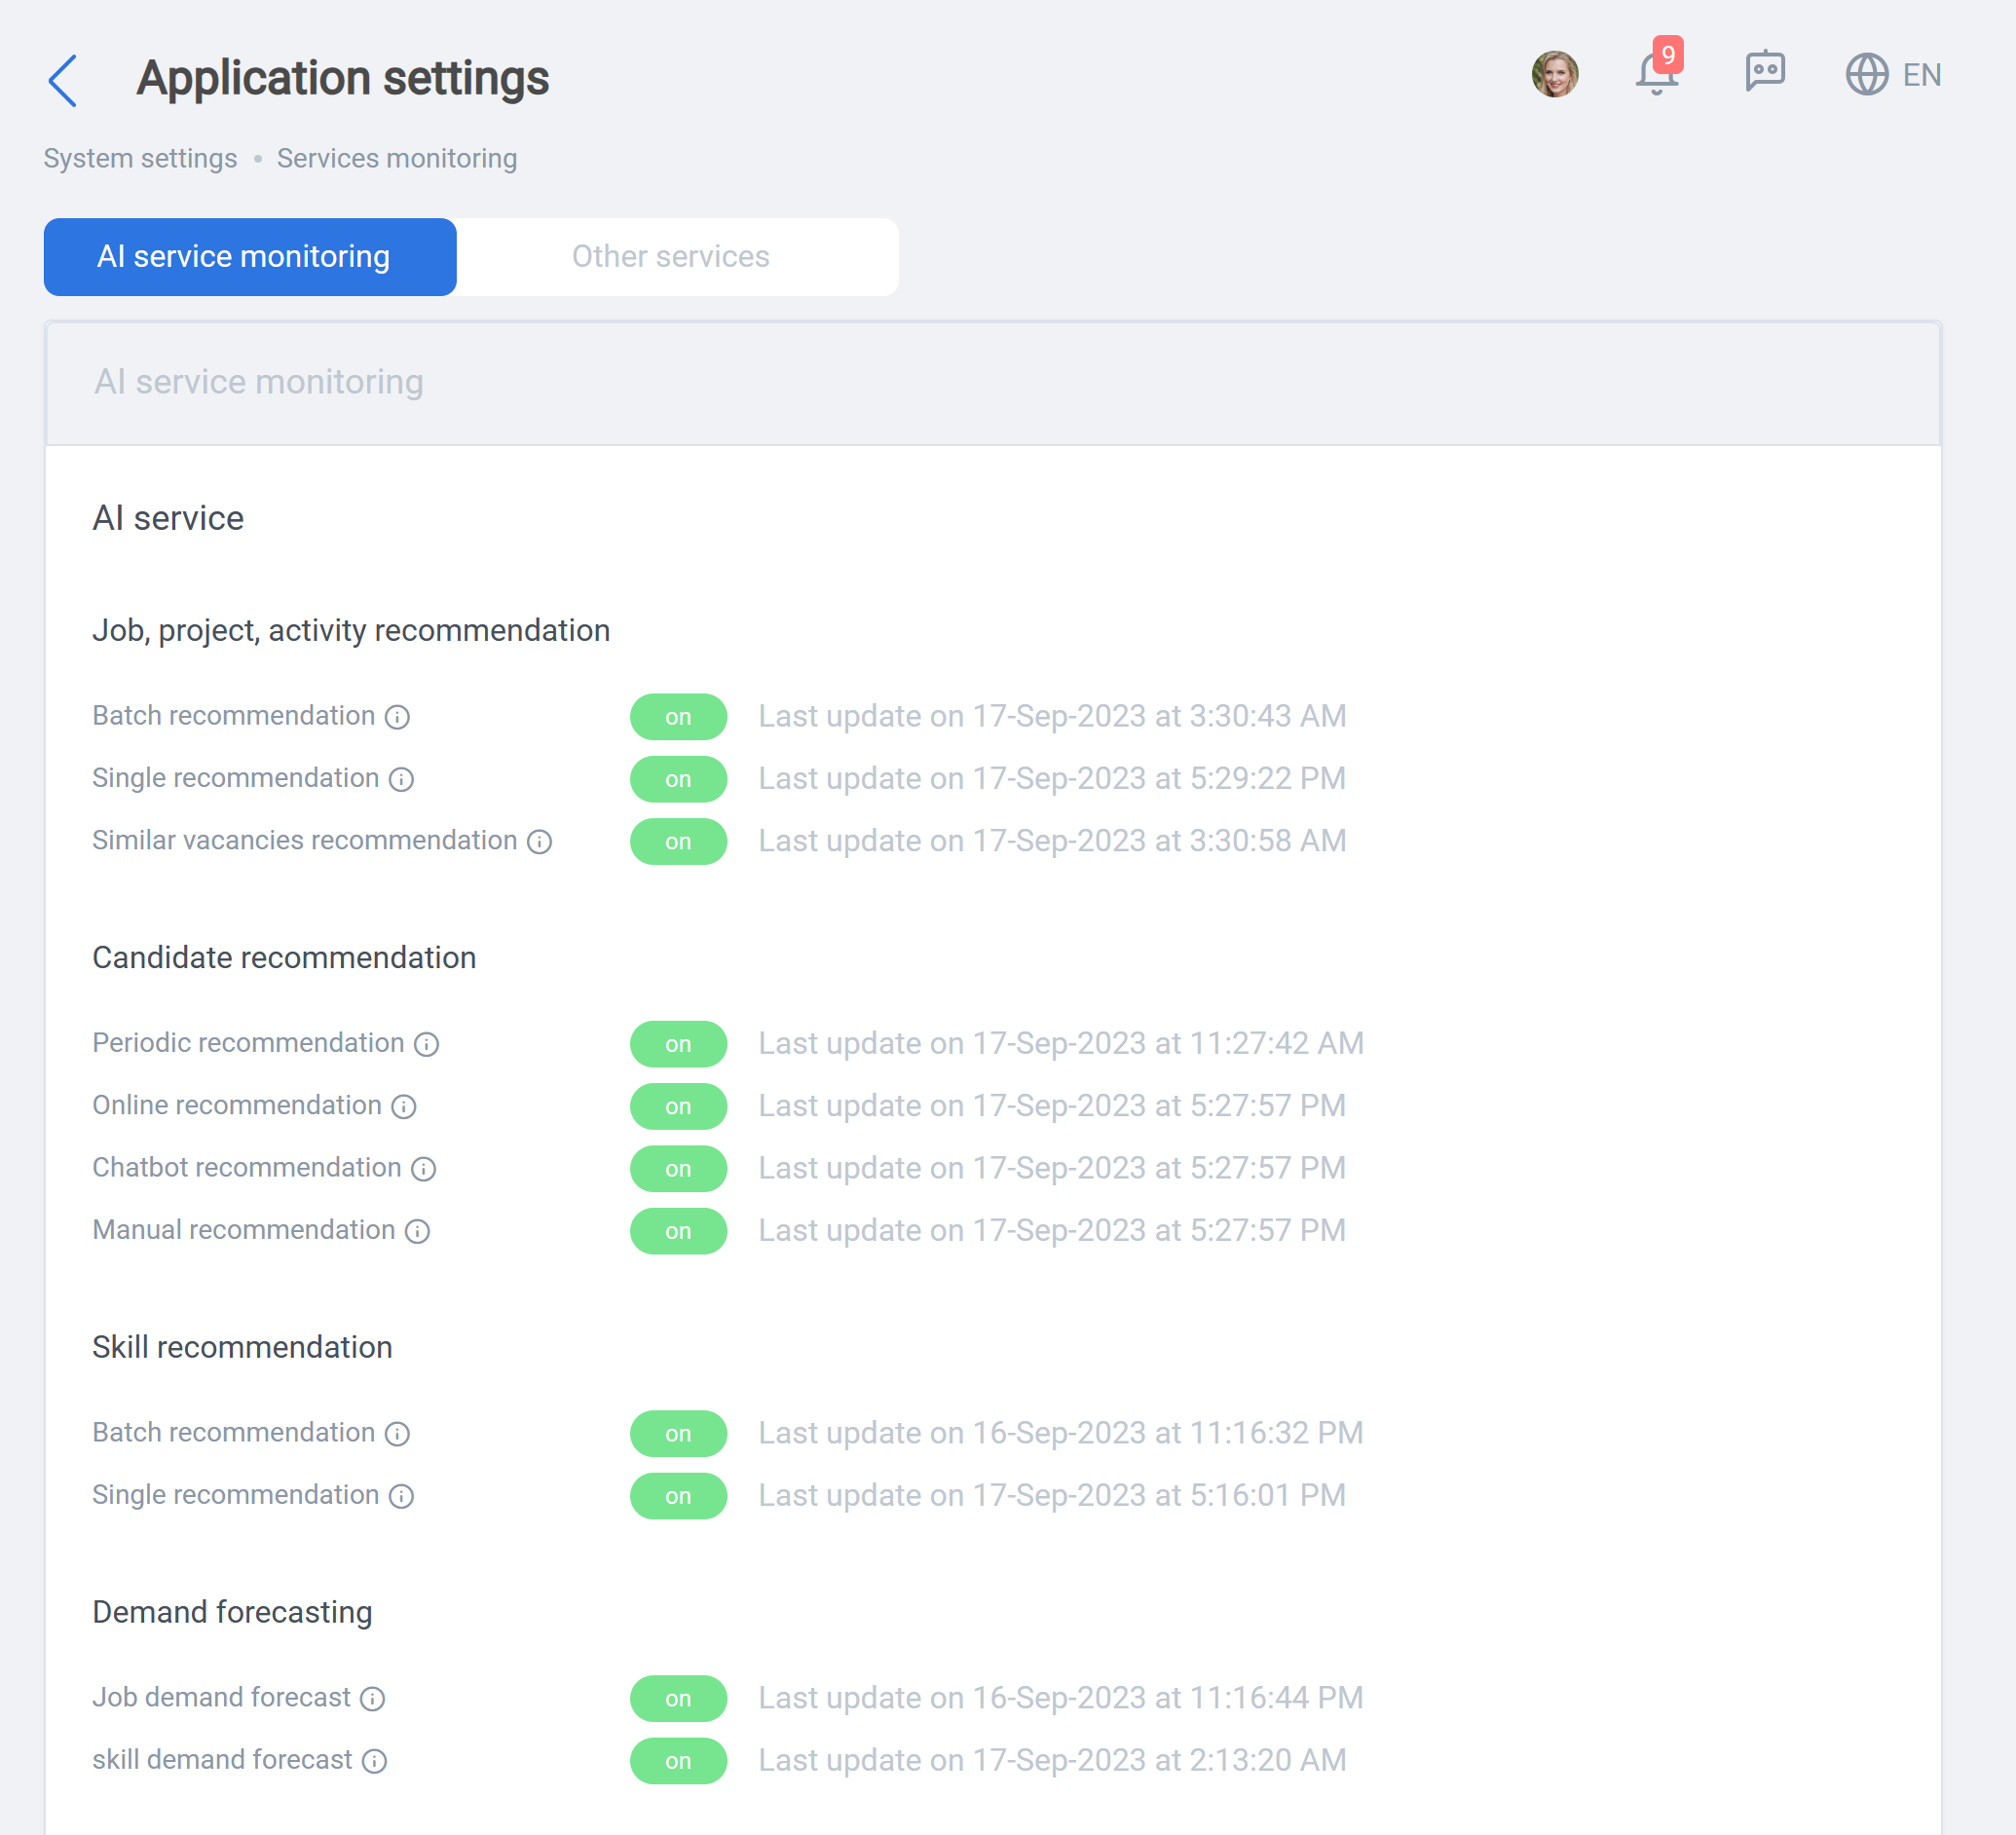Click skill demand forecast label
Viewport: 2016px width, 1835px height.
click(x=222, y=1760)
